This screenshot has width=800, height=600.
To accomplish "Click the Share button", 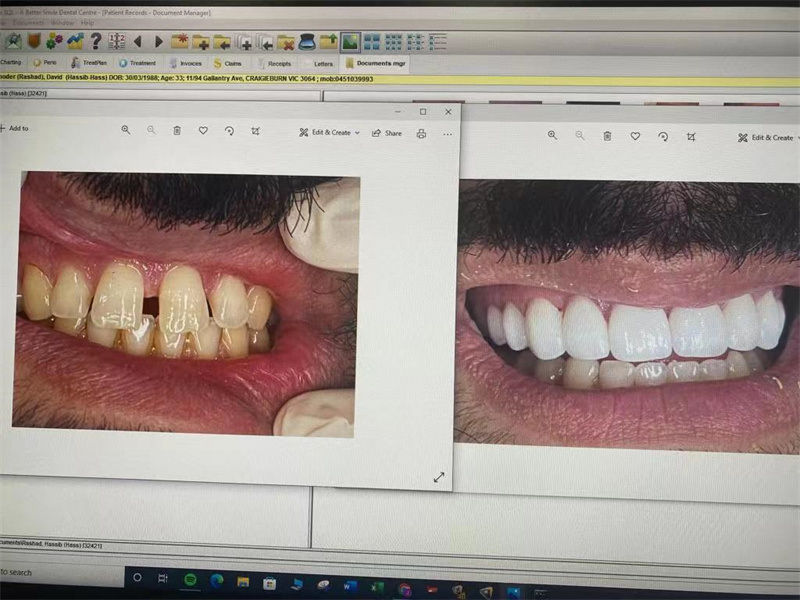I will point(386,133).
